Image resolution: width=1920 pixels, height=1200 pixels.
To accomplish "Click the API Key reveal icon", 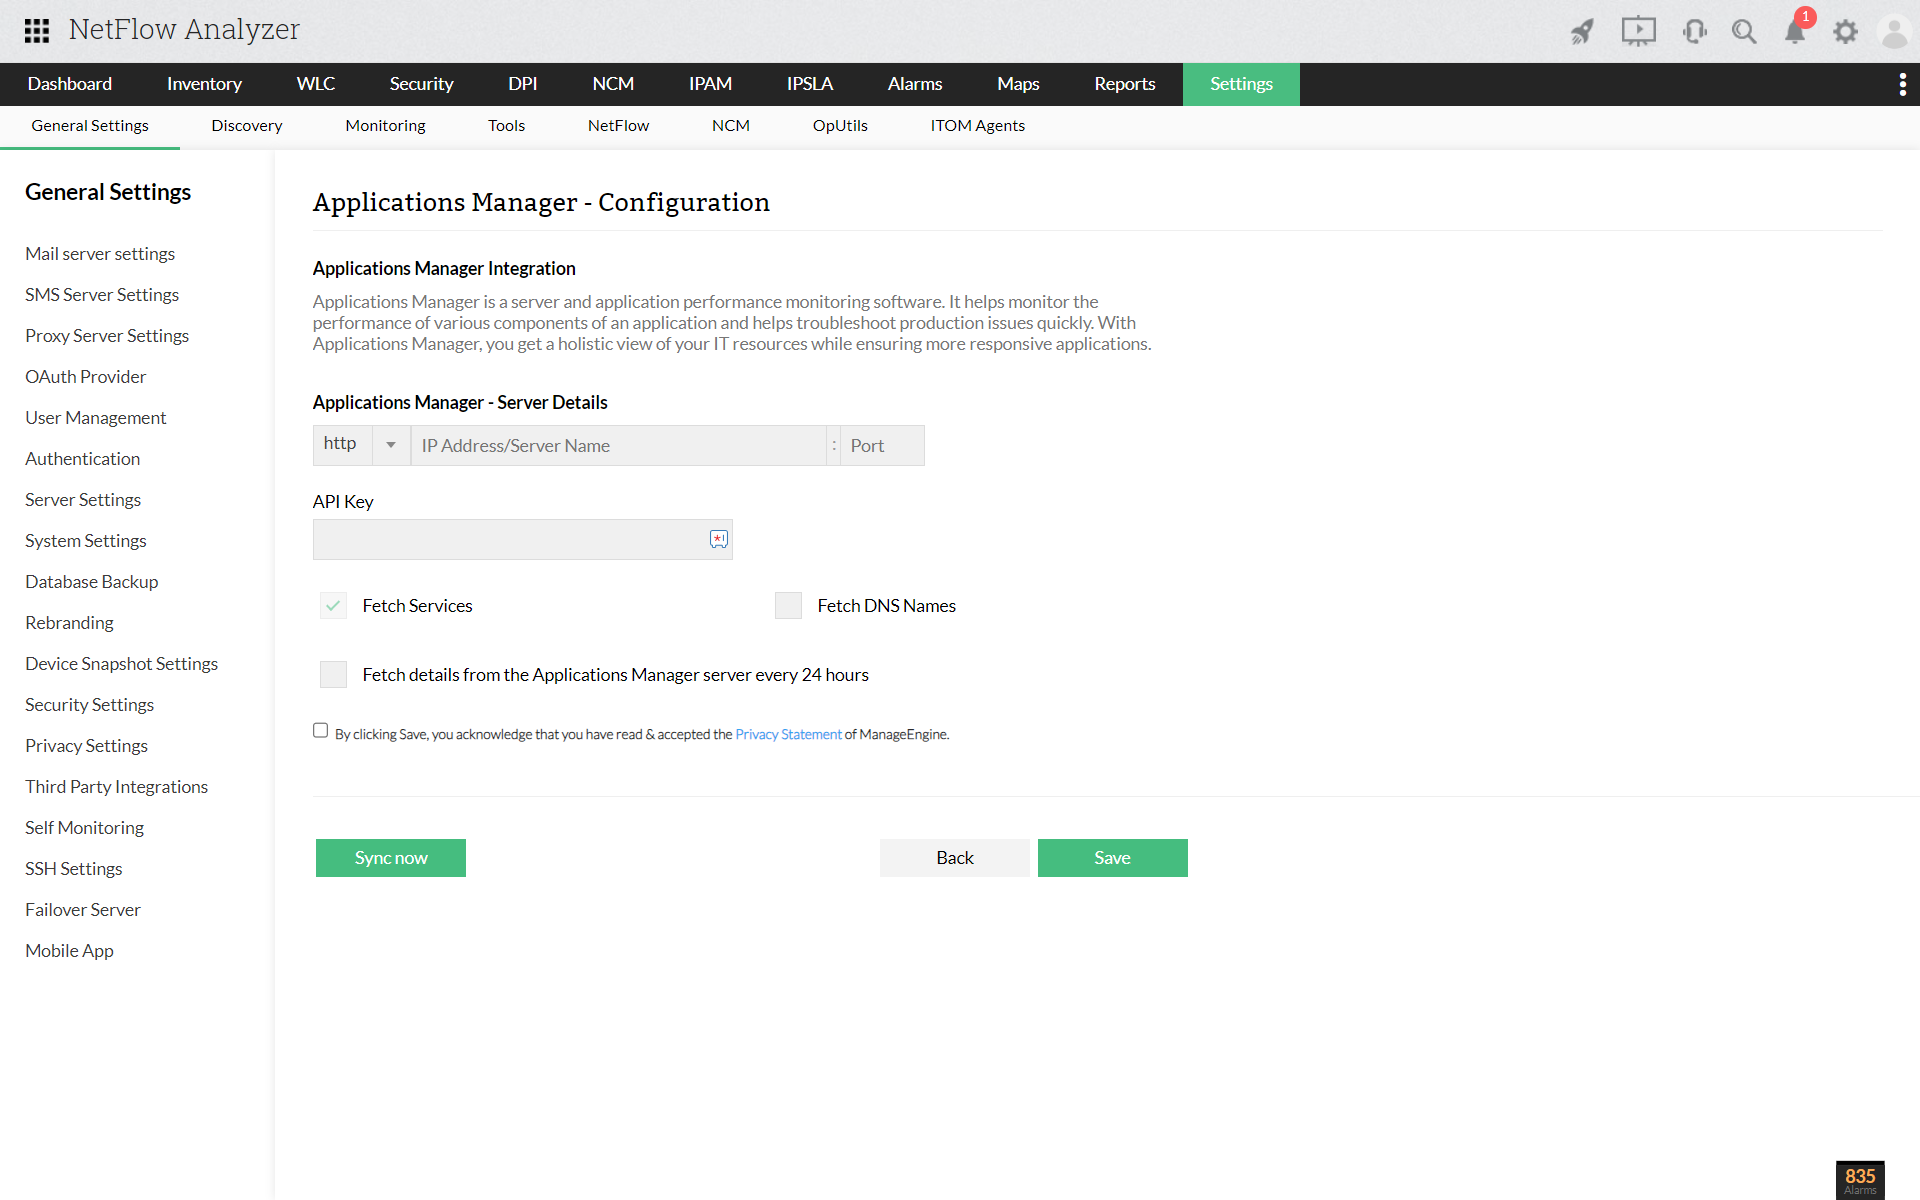I will click(x=719, y=540).
